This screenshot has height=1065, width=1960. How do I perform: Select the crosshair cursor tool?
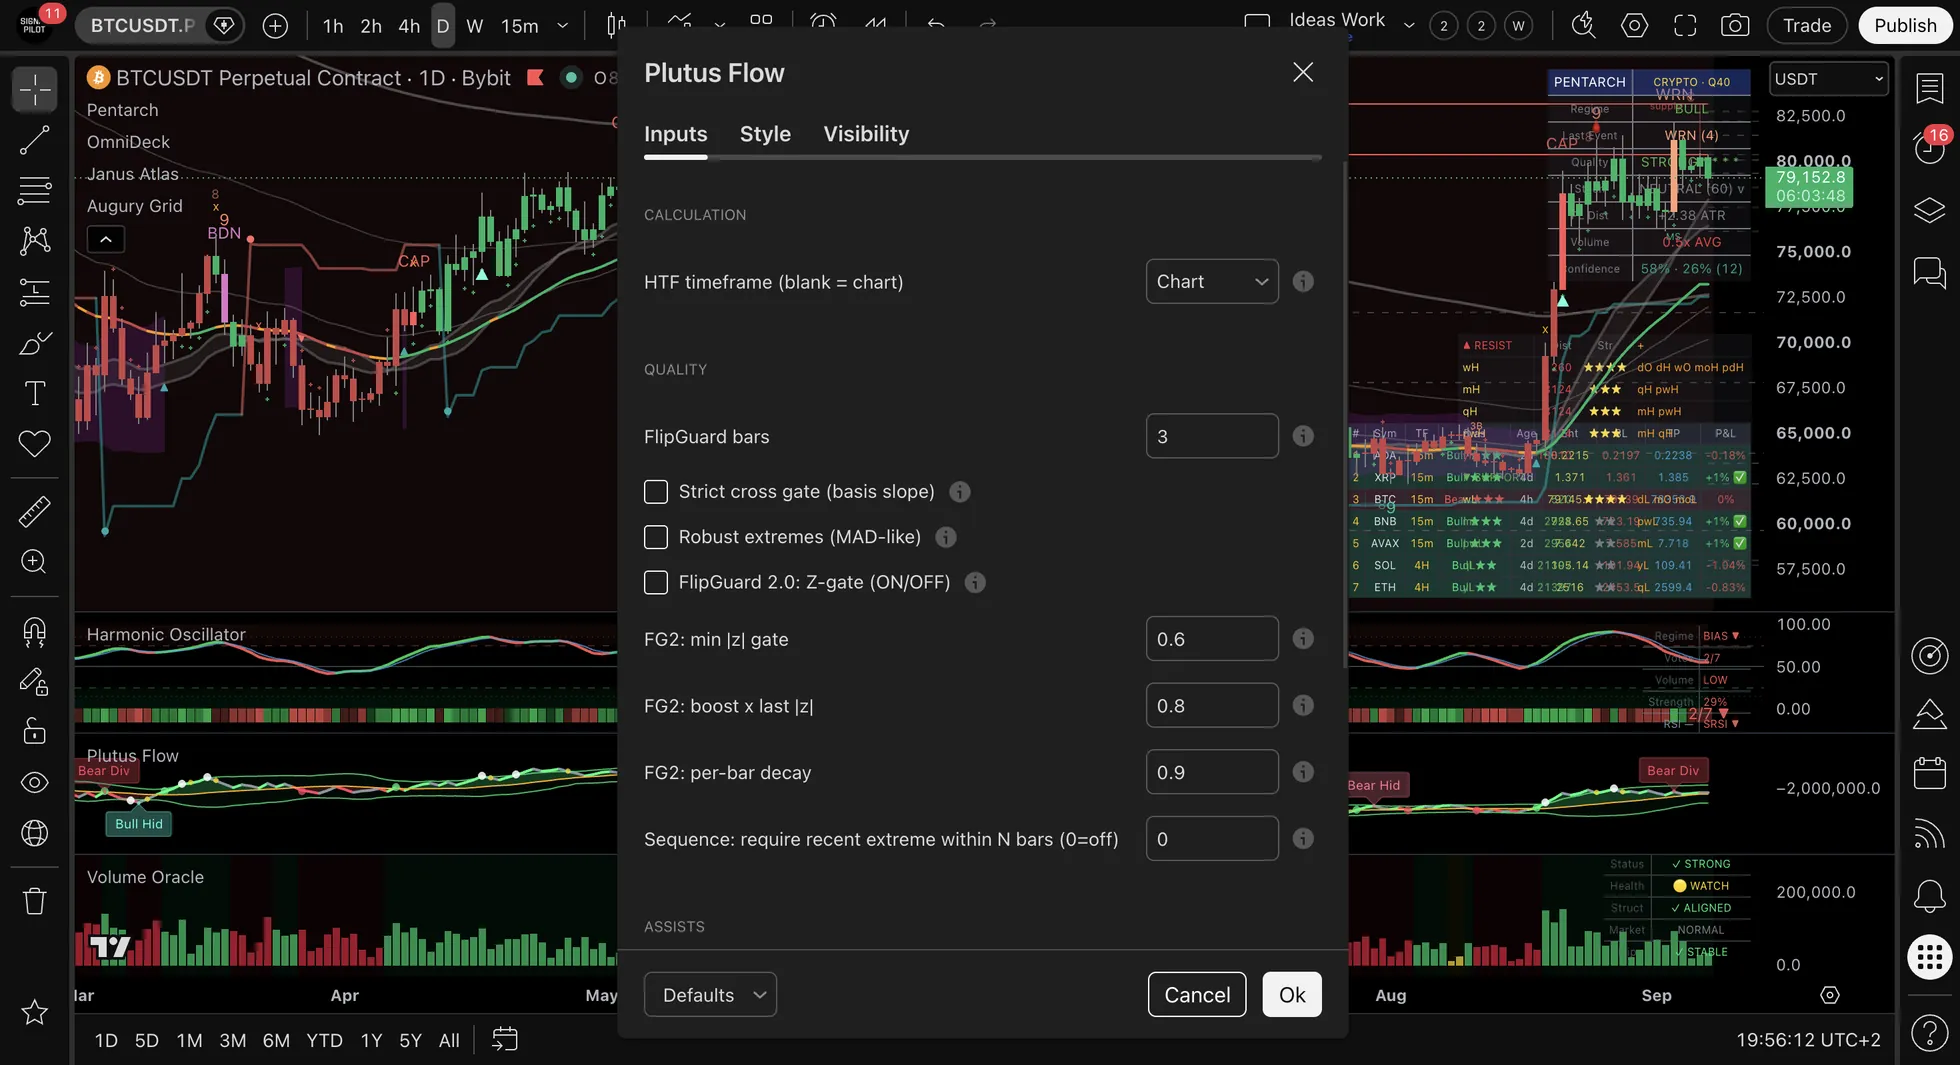coord(35,89)
